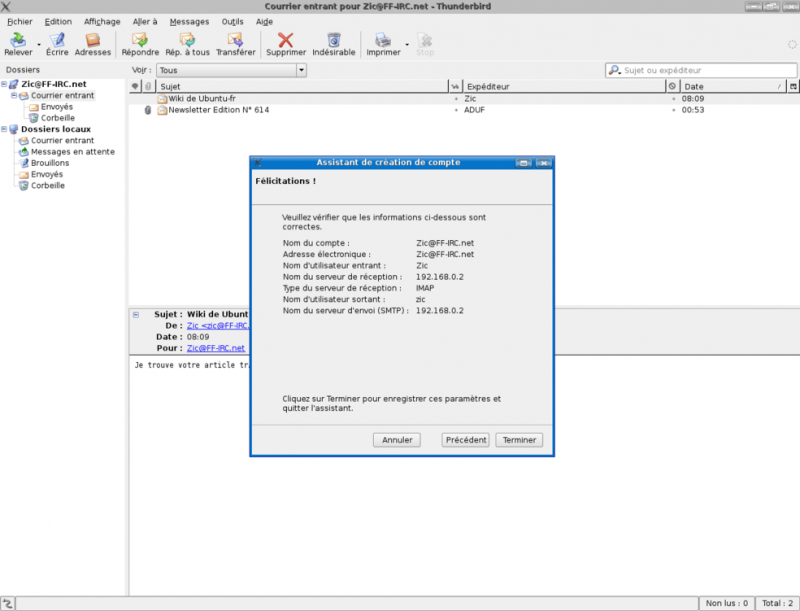Screen dimensions: 800x611
Task: Click the Imprimer print icon
Action: tap(383, 42)
